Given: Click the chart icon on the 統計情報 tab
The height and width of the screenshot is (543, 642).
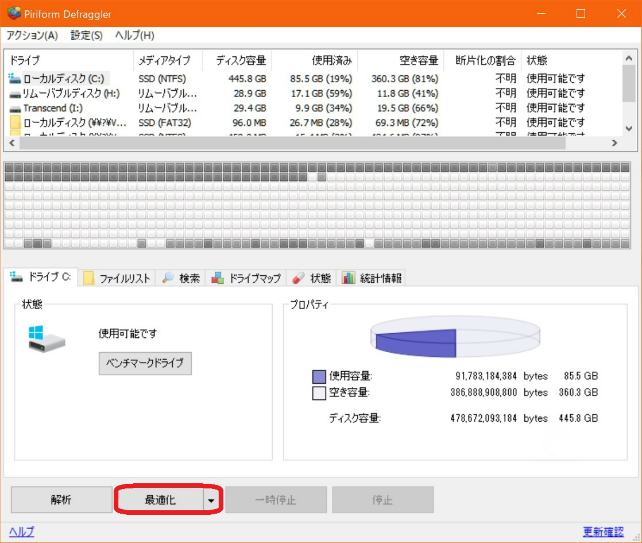Looking at the screenshot, I should [x=348, y=278].
